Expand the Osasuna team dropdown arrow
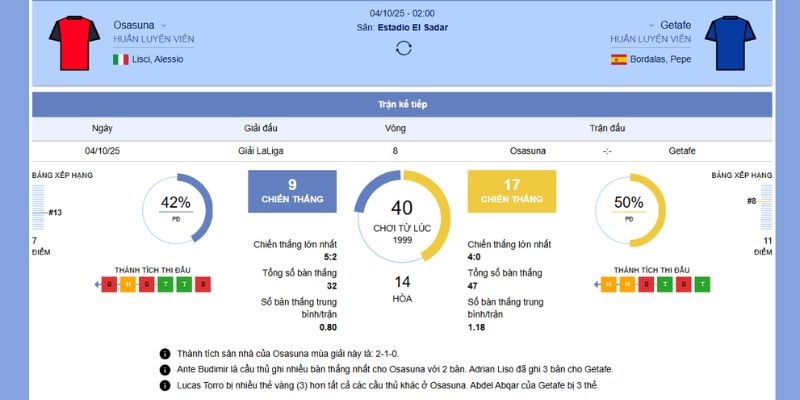800x400 pixels. click(x=164, y=24)
